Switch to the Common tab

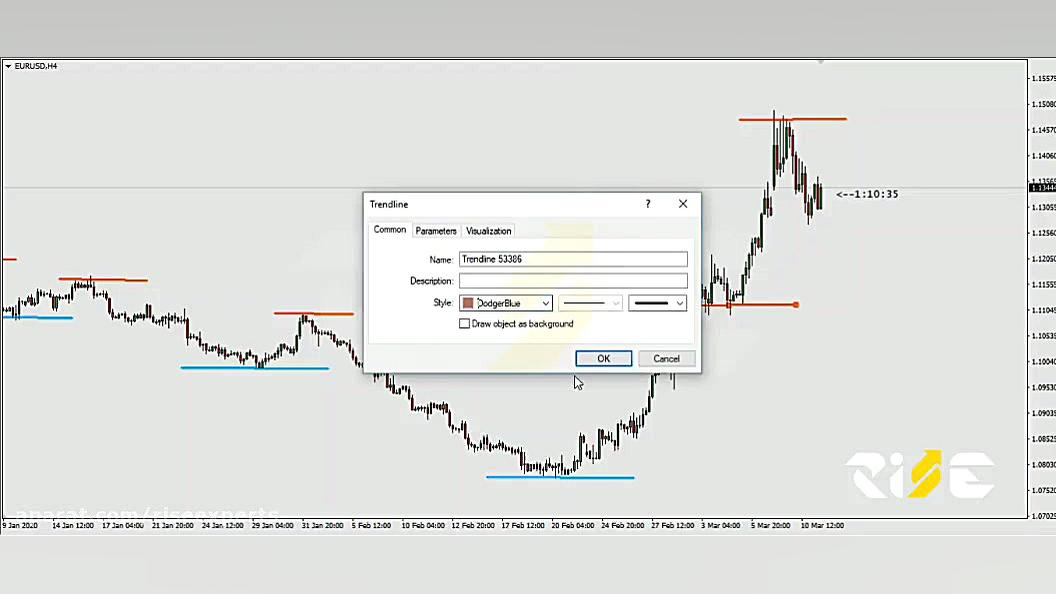[389, 230]
